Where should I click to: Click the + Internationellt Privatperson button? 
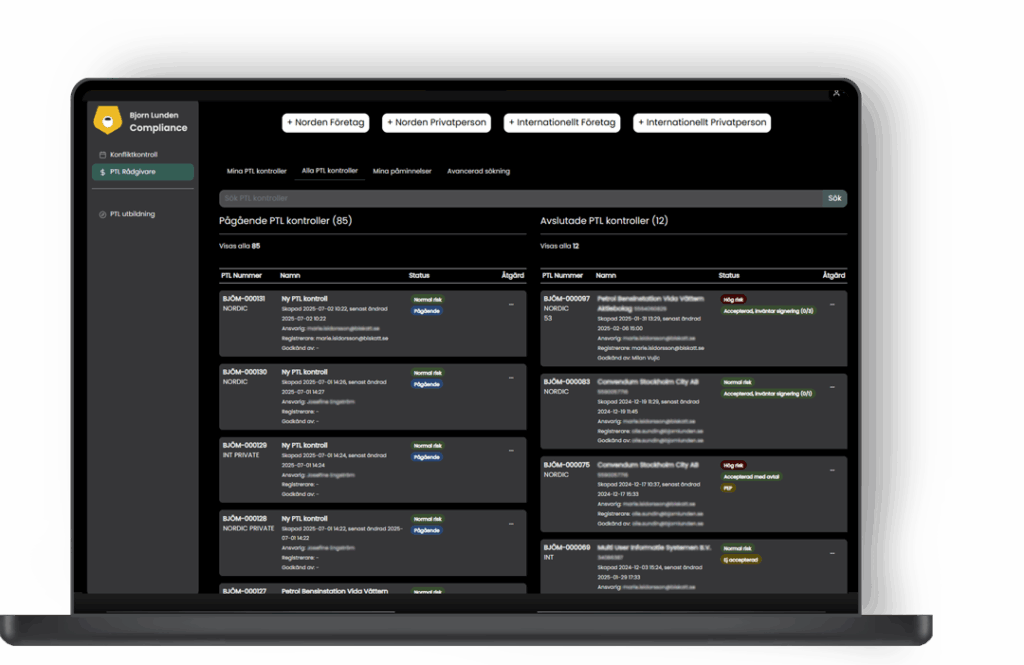click(702, 123)
